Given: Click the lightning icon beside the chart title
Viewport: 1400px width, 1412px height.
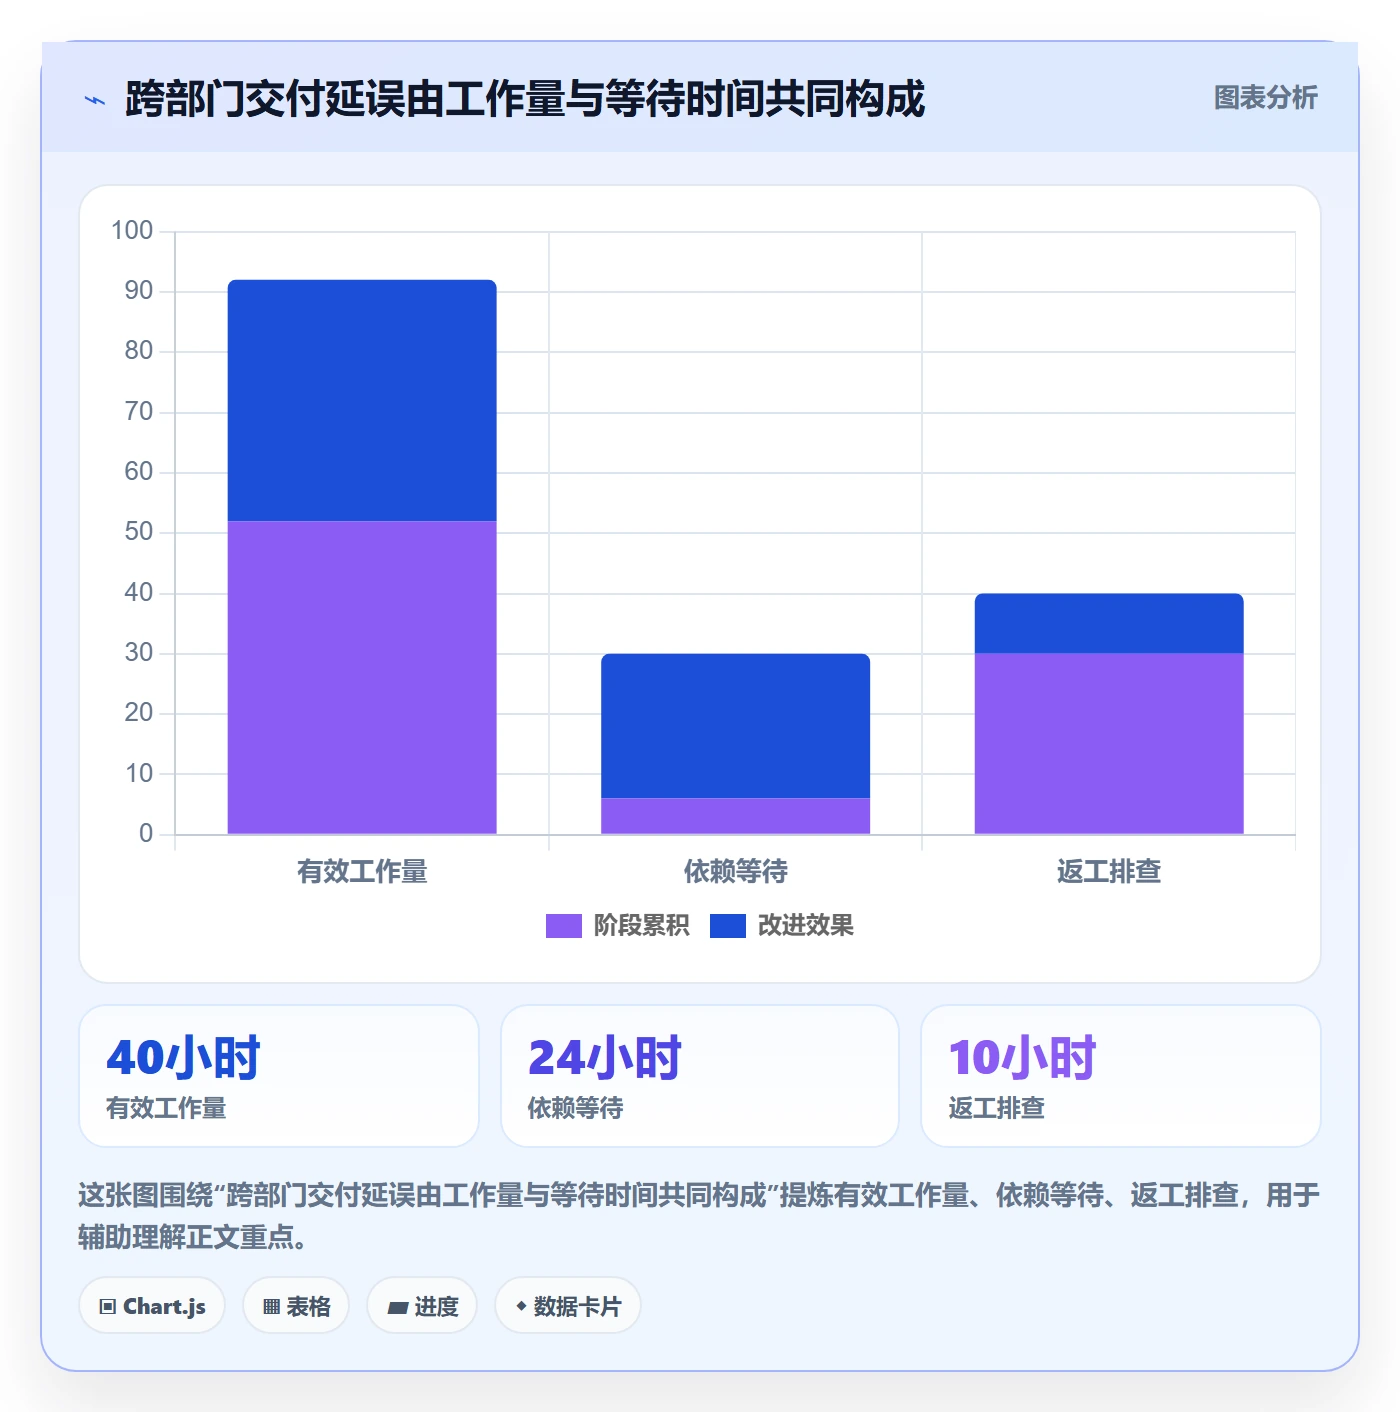Looking at the screenshot, I should (95, 100).
